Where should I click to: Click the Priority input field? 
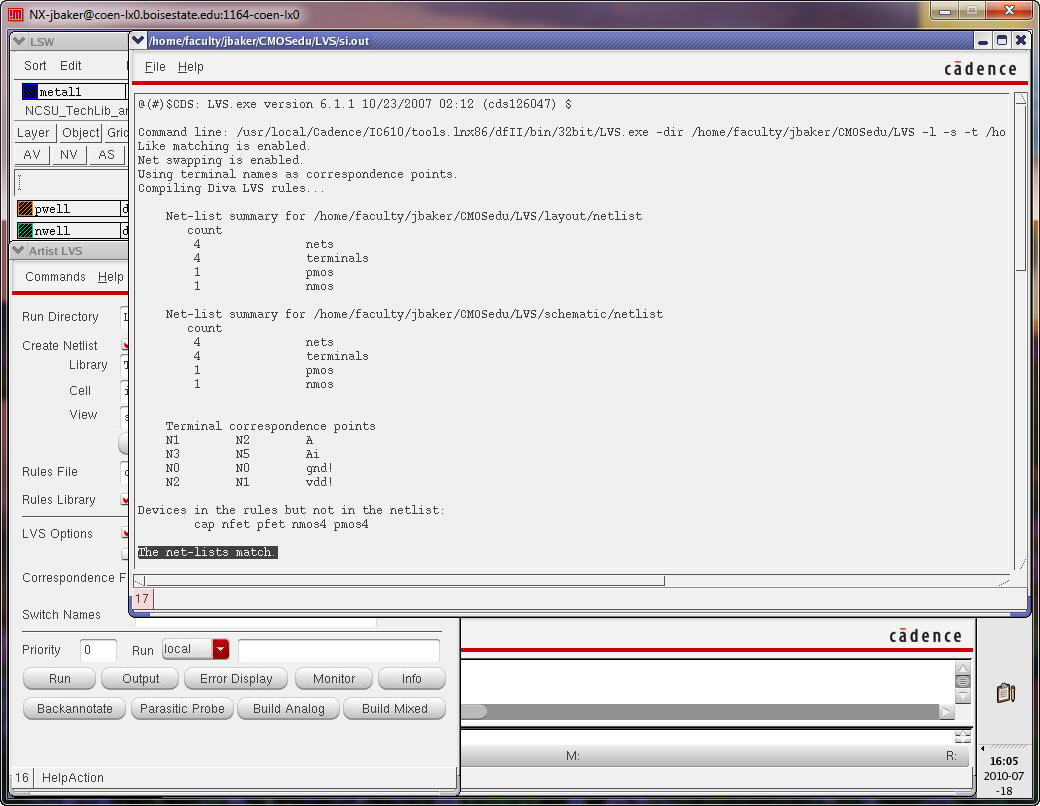(98, 649)
